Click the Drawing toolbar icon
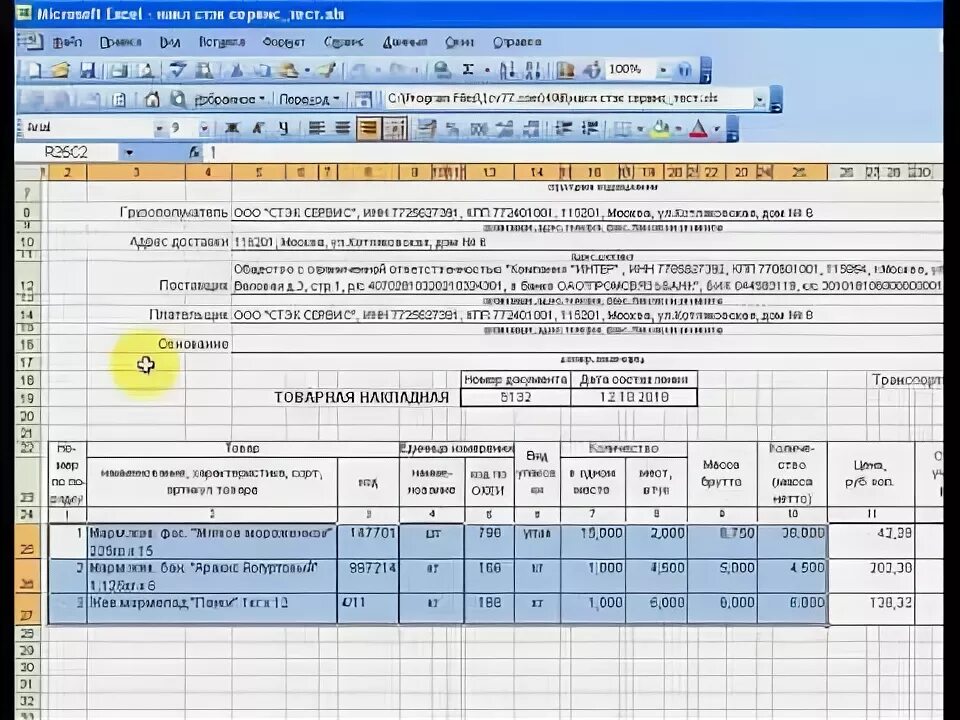This screenshot has width=960, height=720. point(592,70)
